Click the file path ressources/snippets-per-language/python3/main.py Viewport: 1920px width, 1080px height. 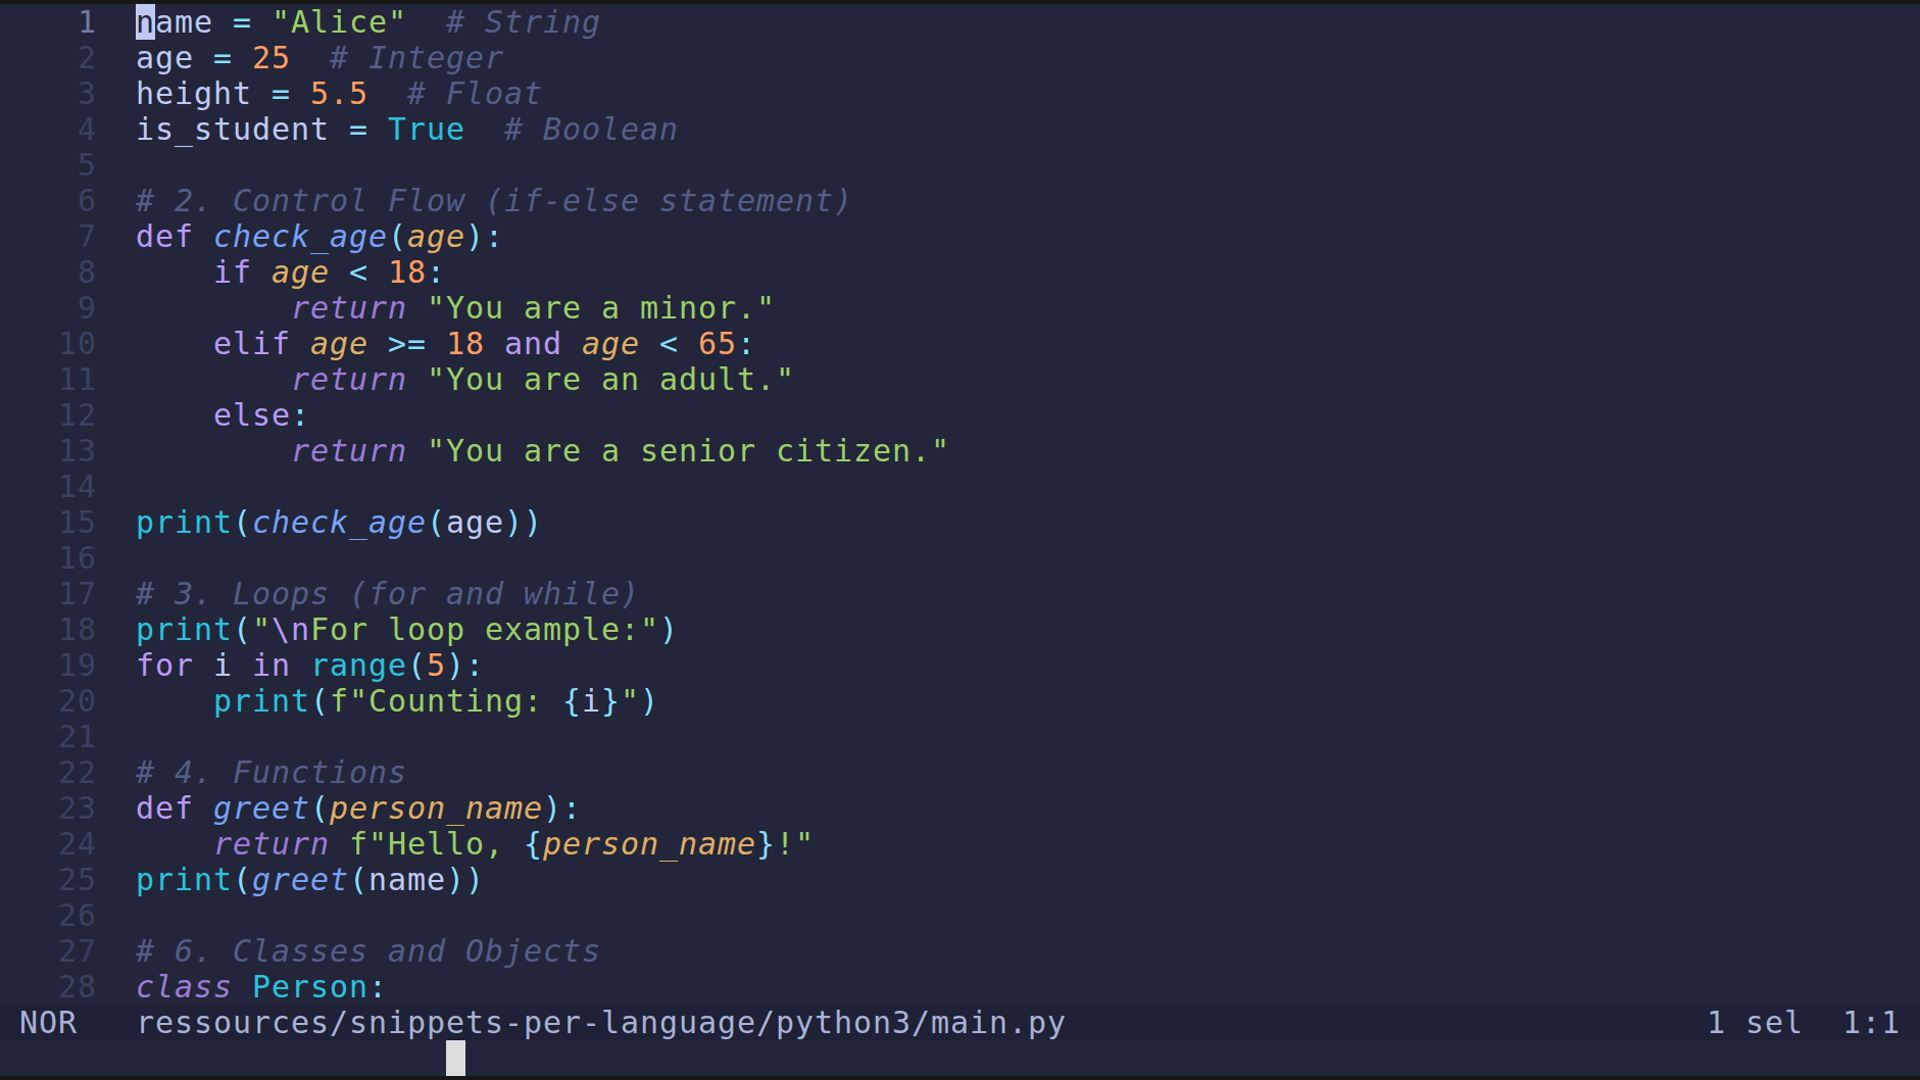(600, 1022)
